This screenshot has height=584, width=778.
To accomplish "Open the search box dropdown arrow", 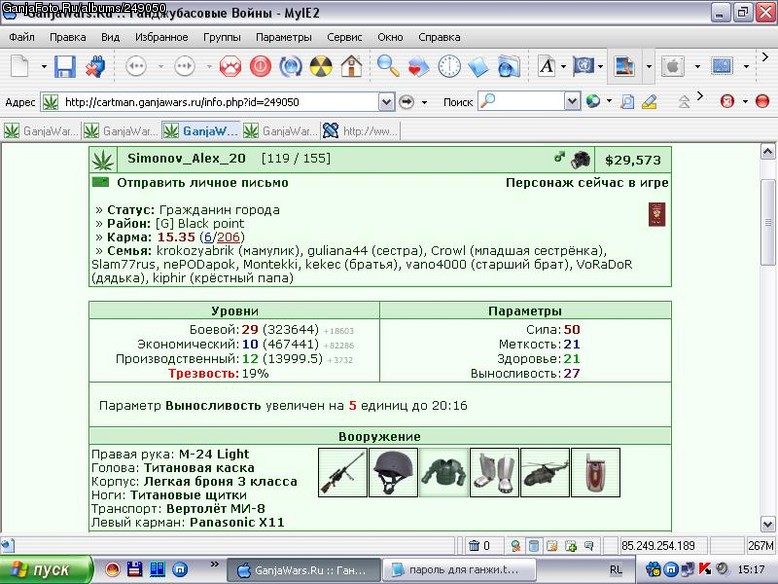I will [572, 102].
